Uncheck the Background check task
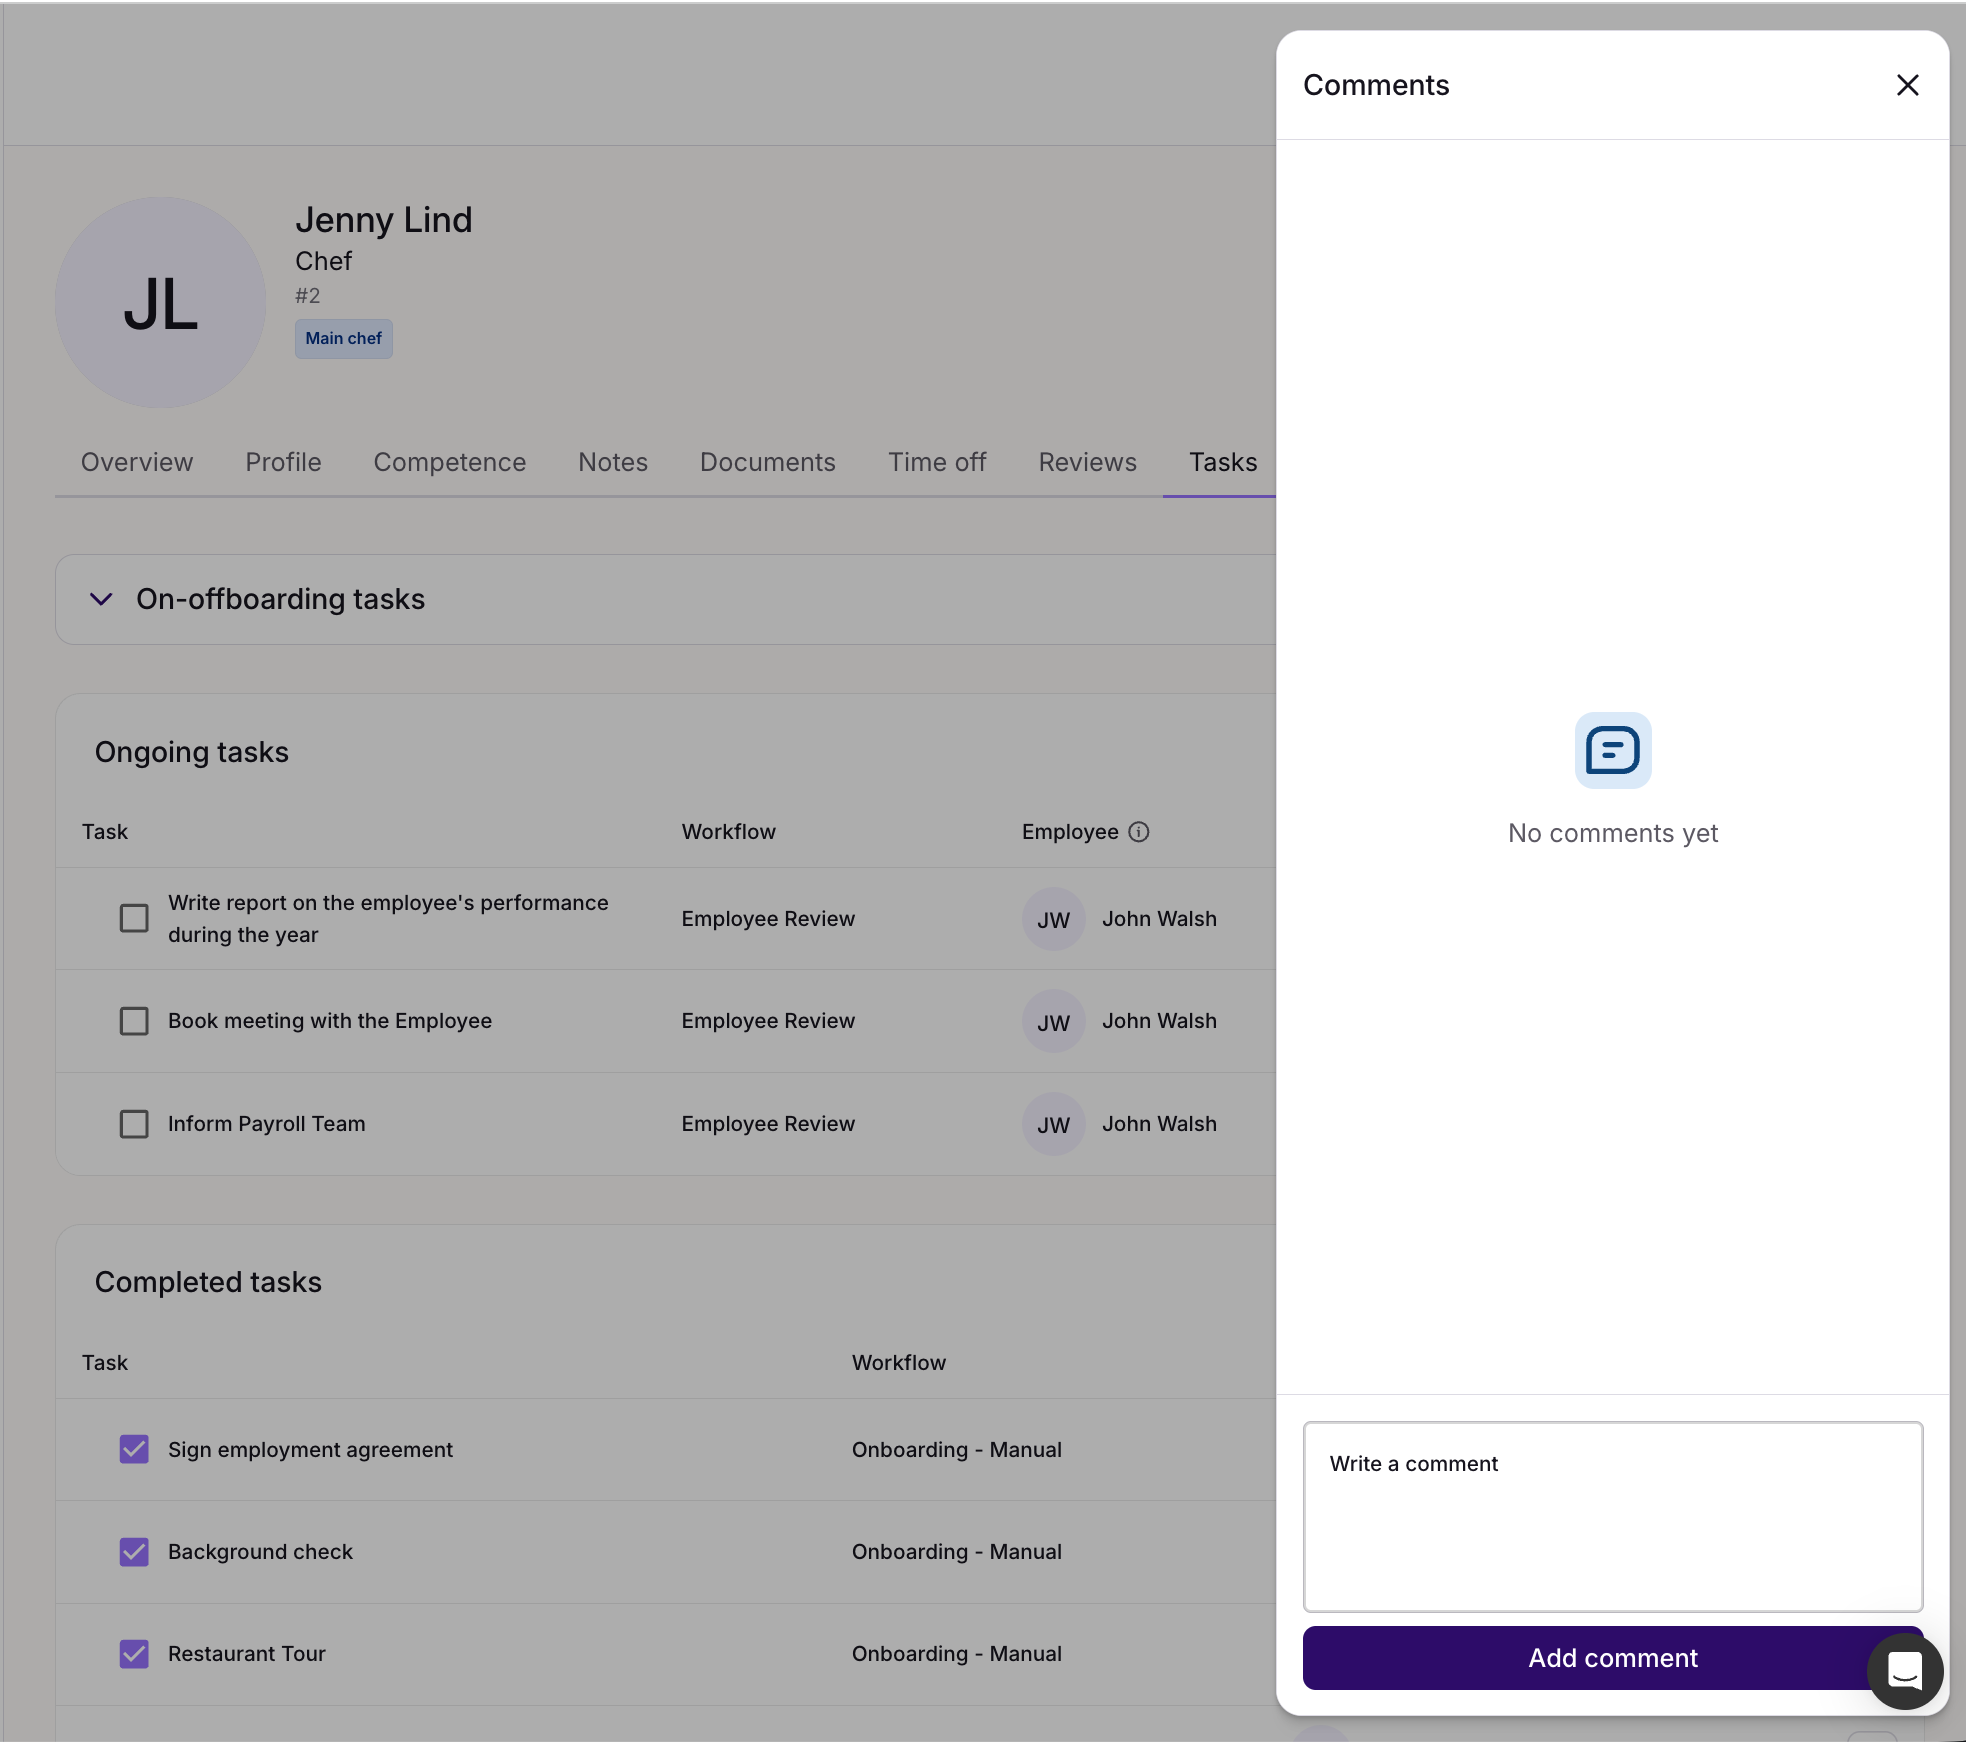 point(134,1551)
